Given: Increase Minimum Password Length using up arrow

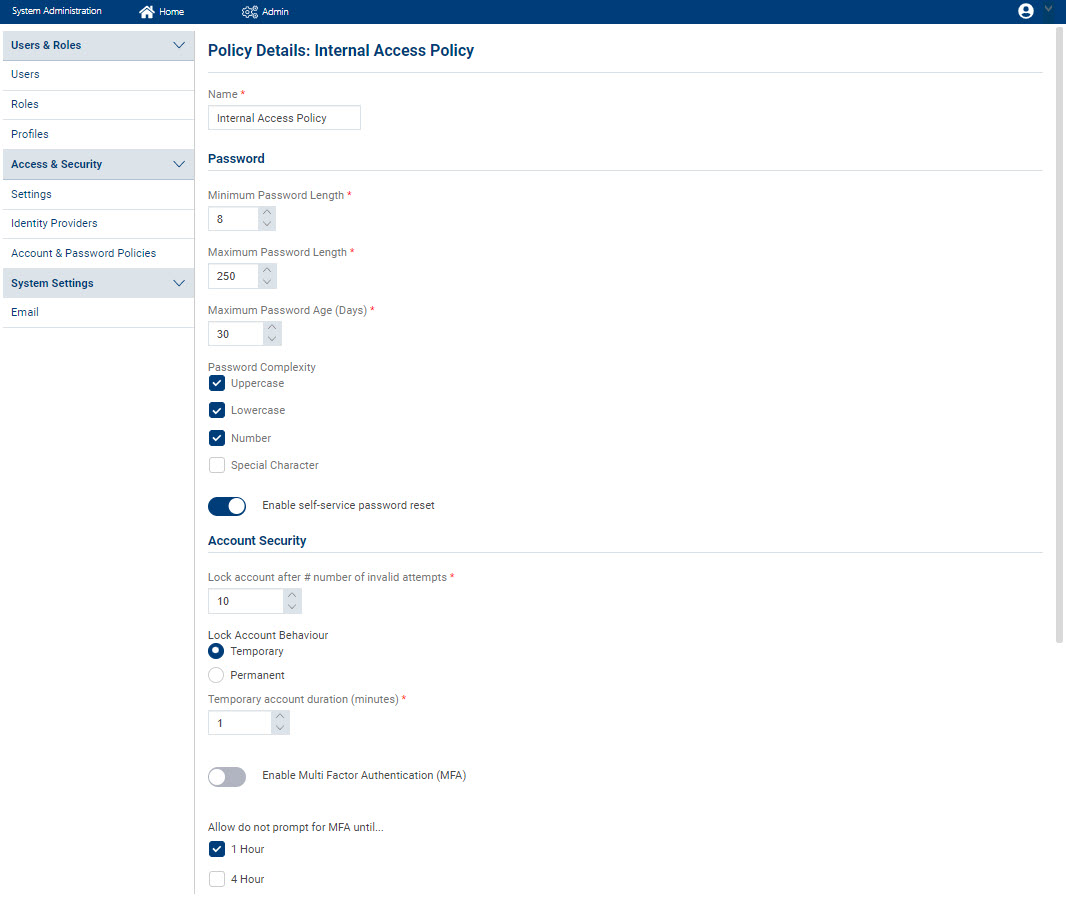Looking at the screenshot, I should 266,213.
